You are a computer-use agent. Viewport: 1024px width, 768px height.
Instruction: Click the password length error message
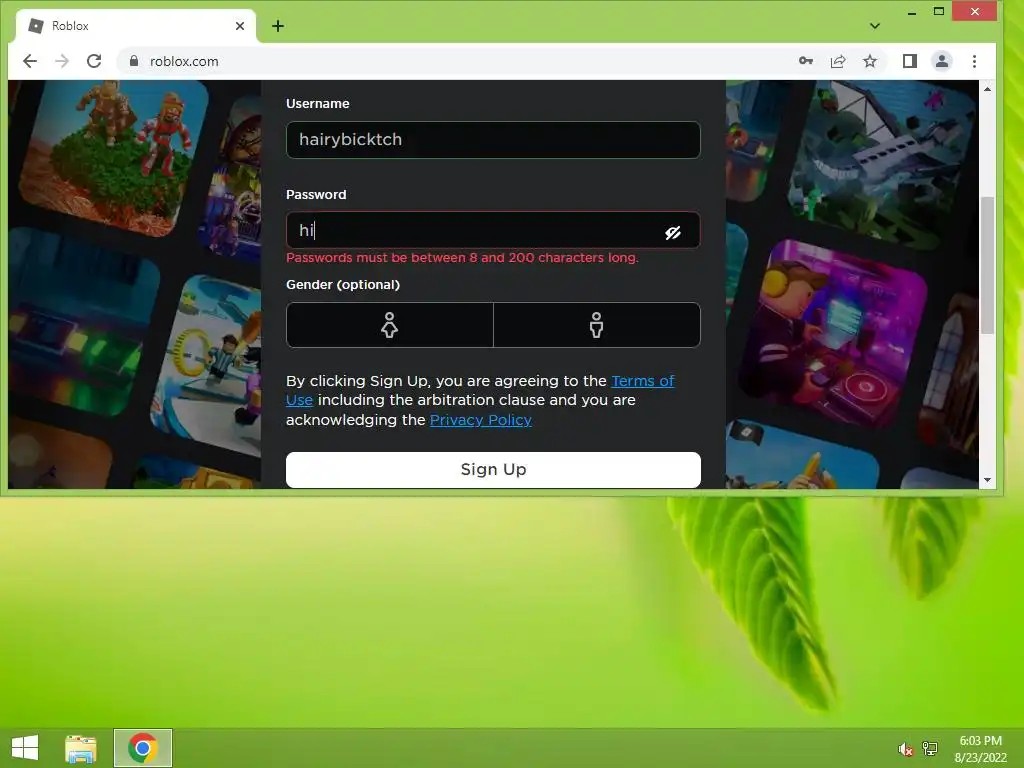(462, 257)
